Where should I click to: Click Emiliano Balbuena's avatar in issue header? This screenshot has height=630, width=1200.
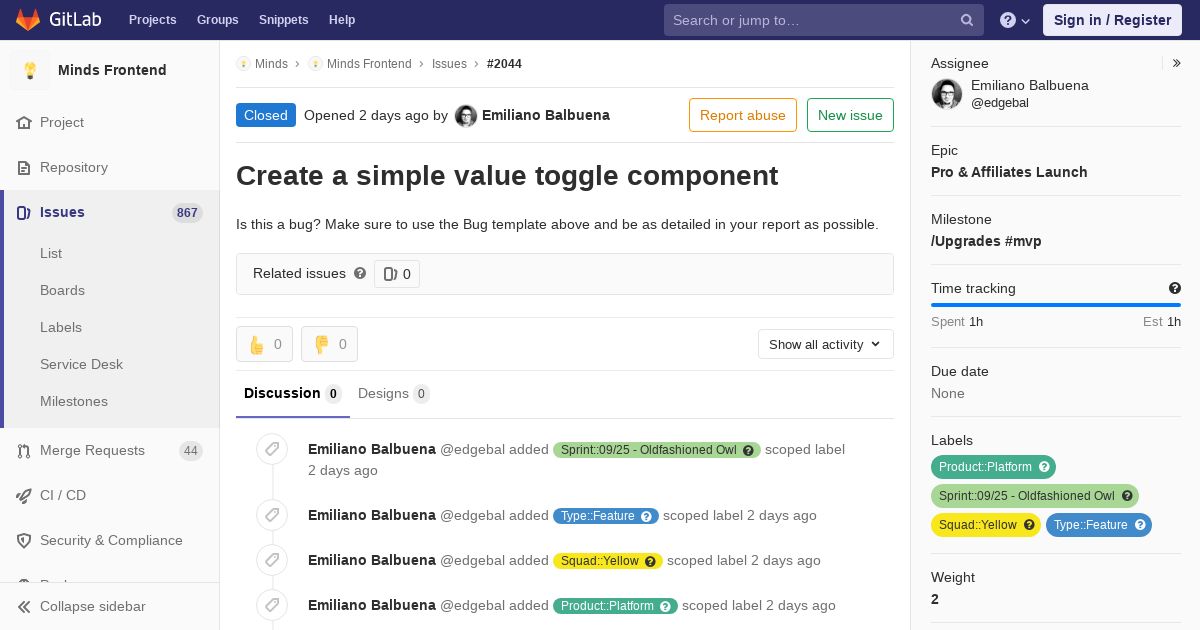pyautogui.click(x=466, y=116)
